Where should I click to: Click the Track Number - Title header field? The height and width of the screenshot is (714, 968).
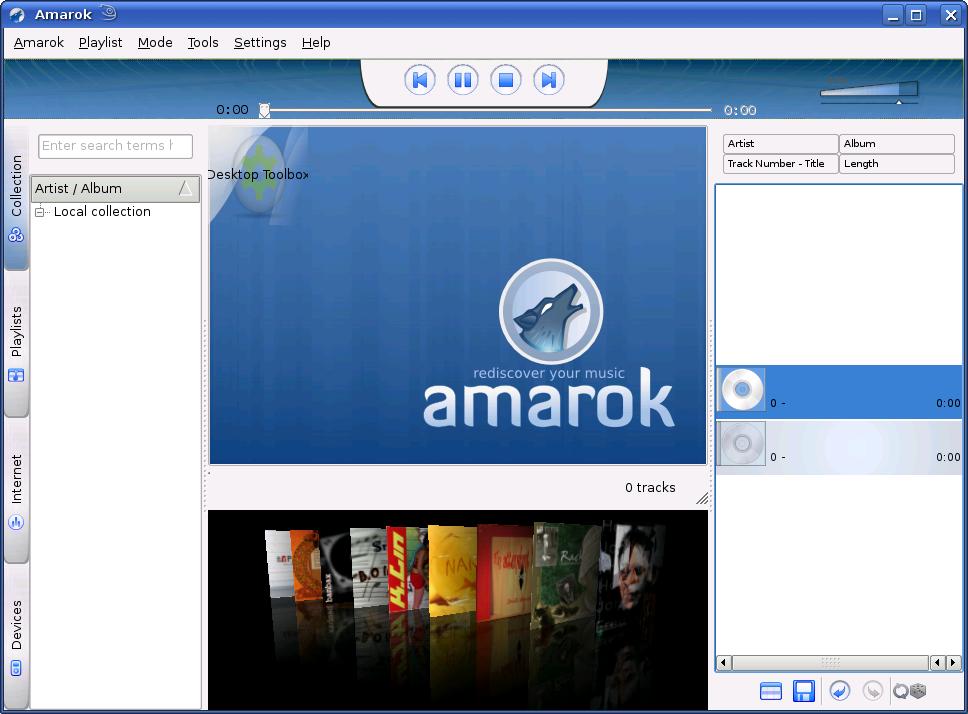coord(780,164)
